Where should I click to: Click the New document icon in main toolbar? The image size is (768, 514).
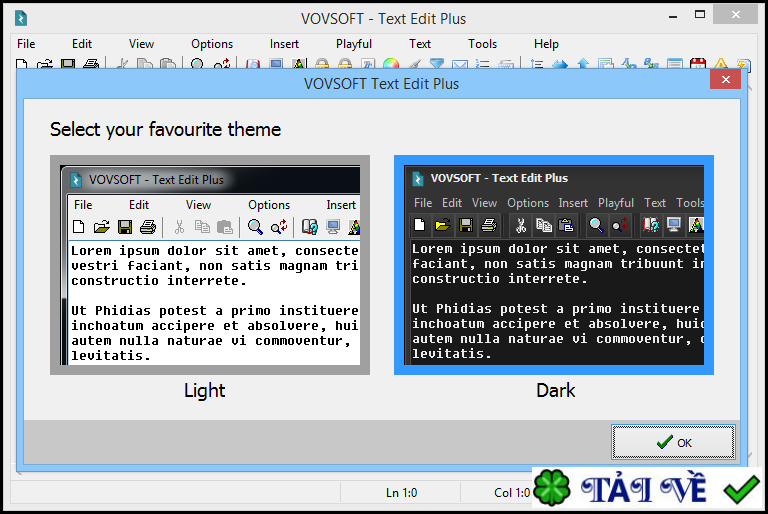22,64
